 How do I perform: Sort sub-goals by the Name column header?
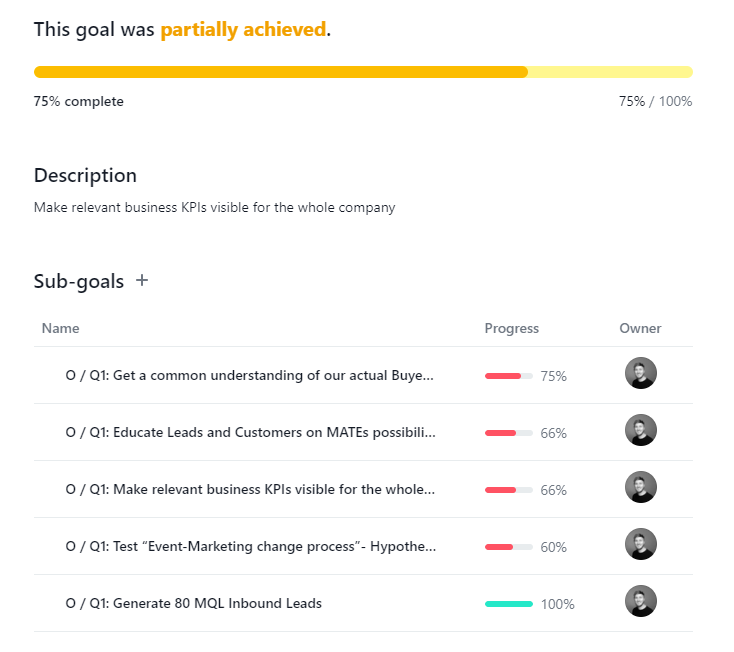pyautogui.click(x=61, y=328)
